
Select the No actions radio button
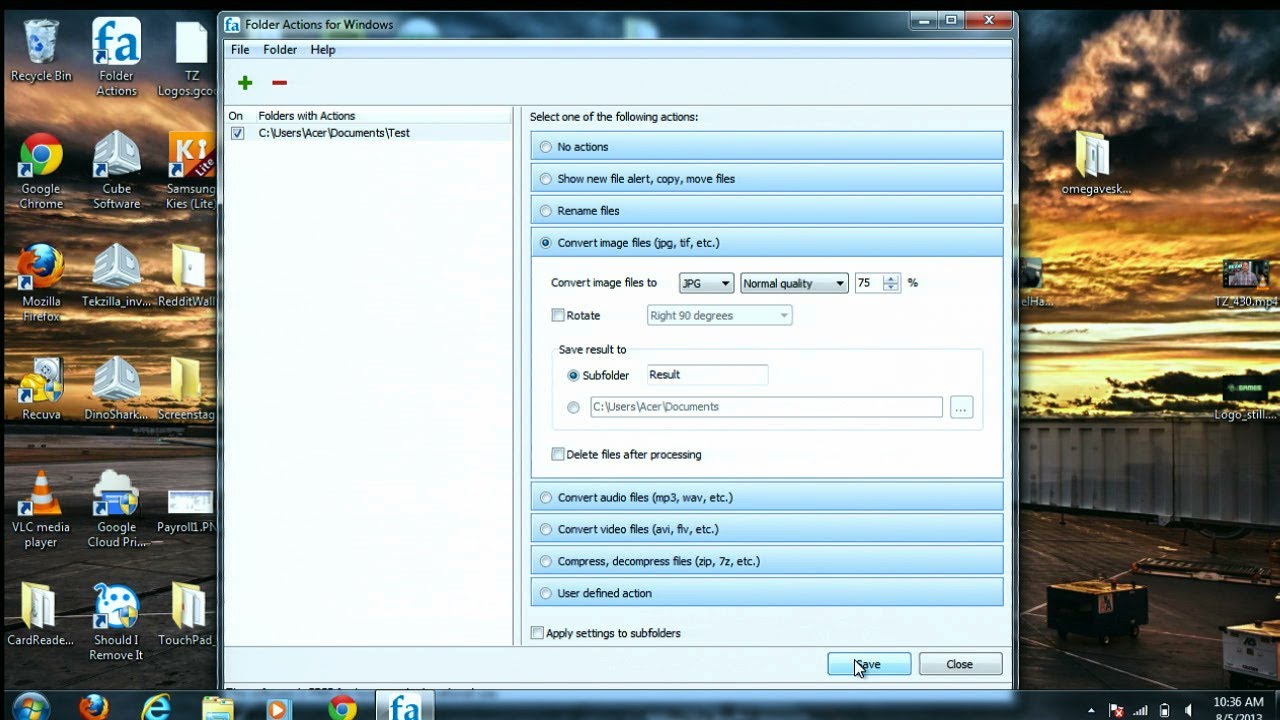(x=545, y=147)
